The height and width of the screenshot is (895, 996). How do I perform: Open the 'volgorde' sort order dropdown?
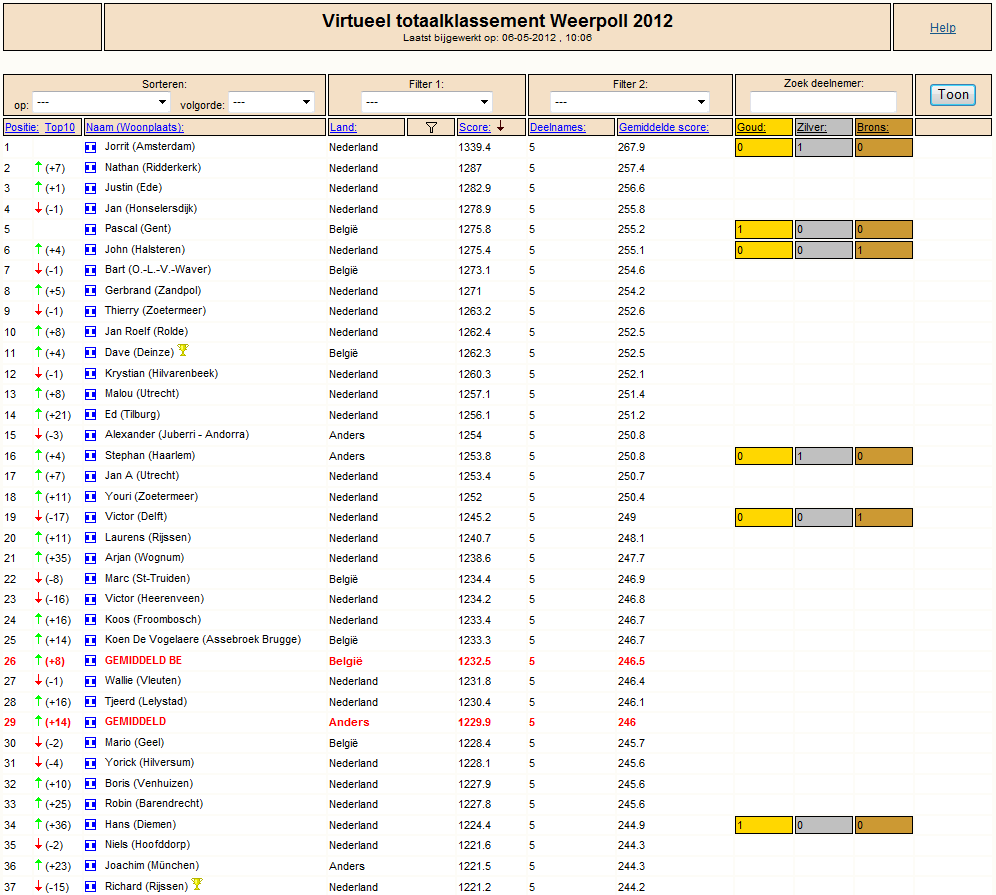[271, 102]
